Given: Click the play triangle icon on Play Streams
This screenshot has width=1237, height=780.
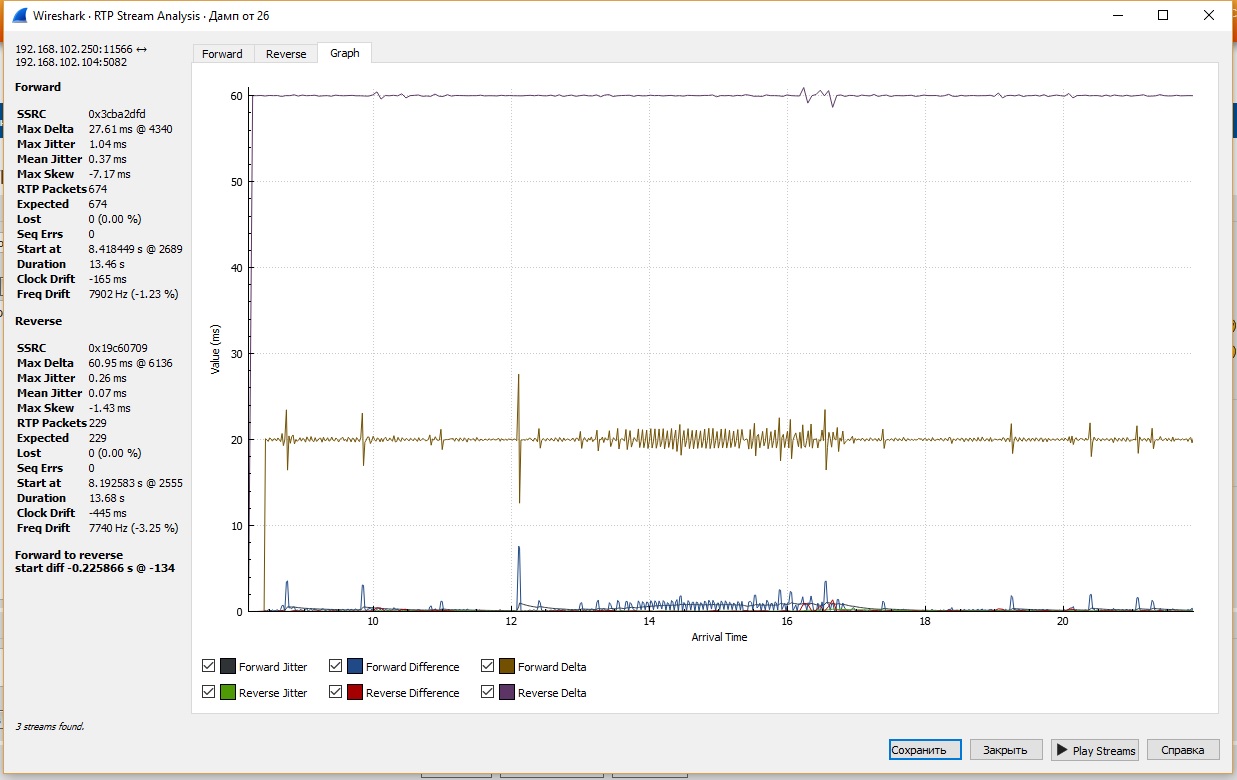Looking at the screenshot, I should tap(1062, 750).
